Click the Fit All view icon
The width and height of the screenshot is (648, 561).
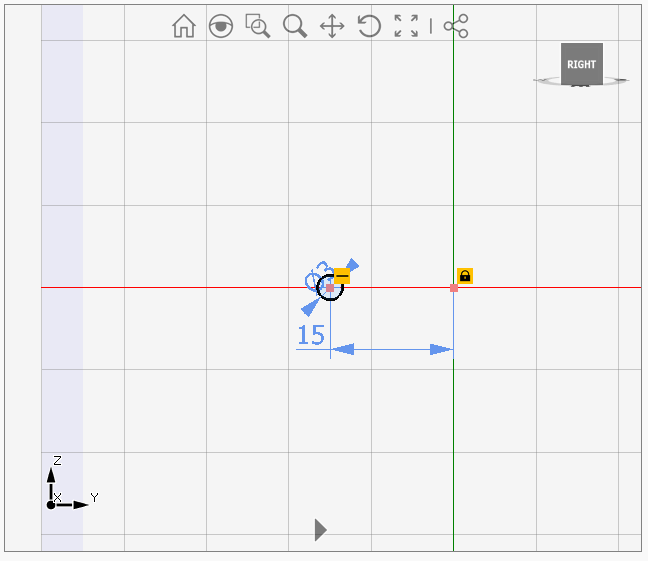[406, 27]
